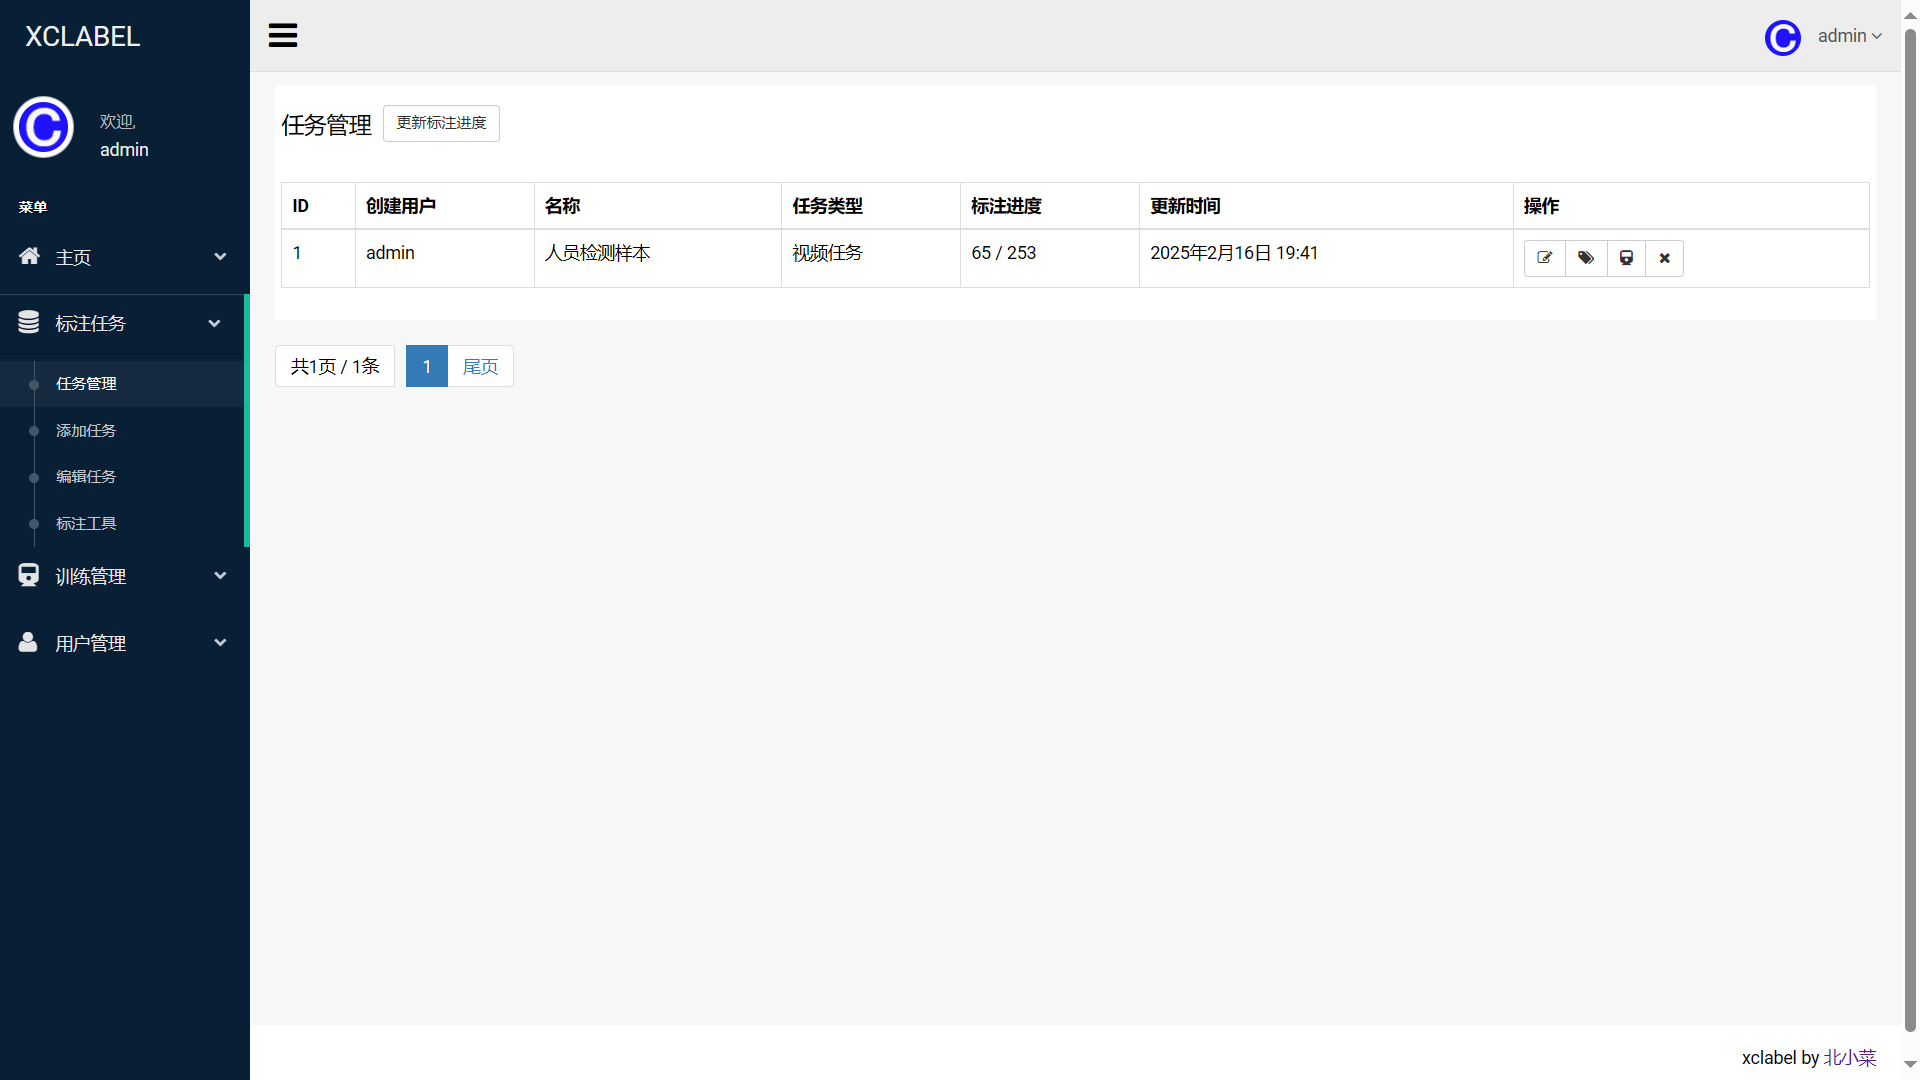Viewport: 1920px width, 1080px height.
Task: Delete task 1 with the X icon
Action: pyautogui.click(x=1664, y=258)
